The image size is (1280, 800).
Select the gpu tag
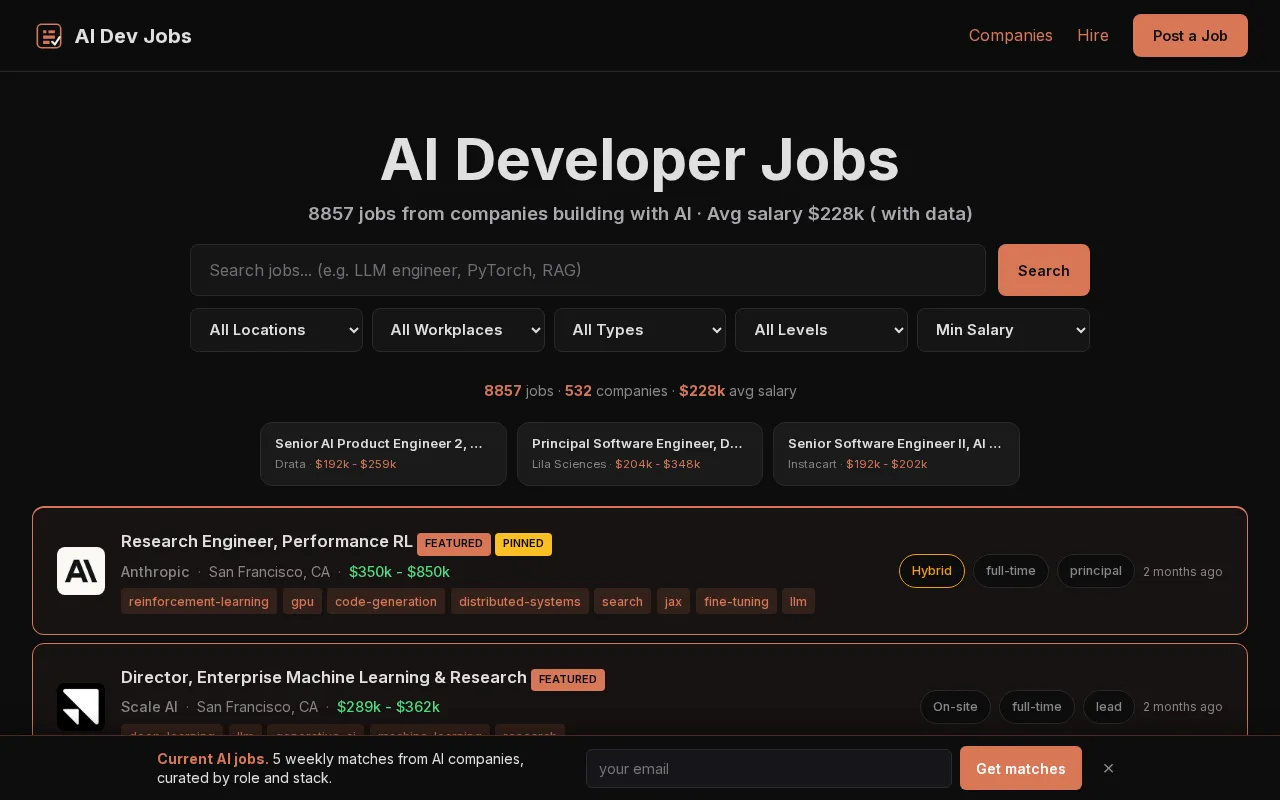click(302, 601)
